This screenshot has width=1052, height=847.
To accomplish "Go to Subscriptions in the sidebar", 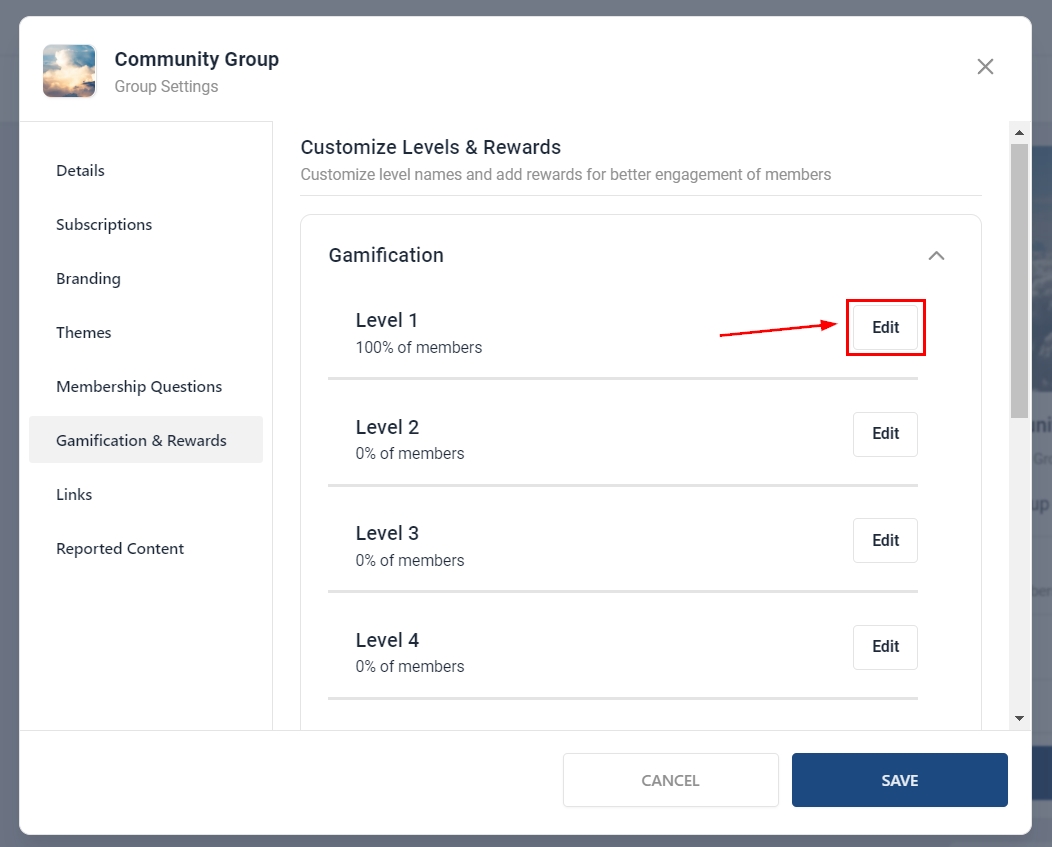I will (104, 225).
